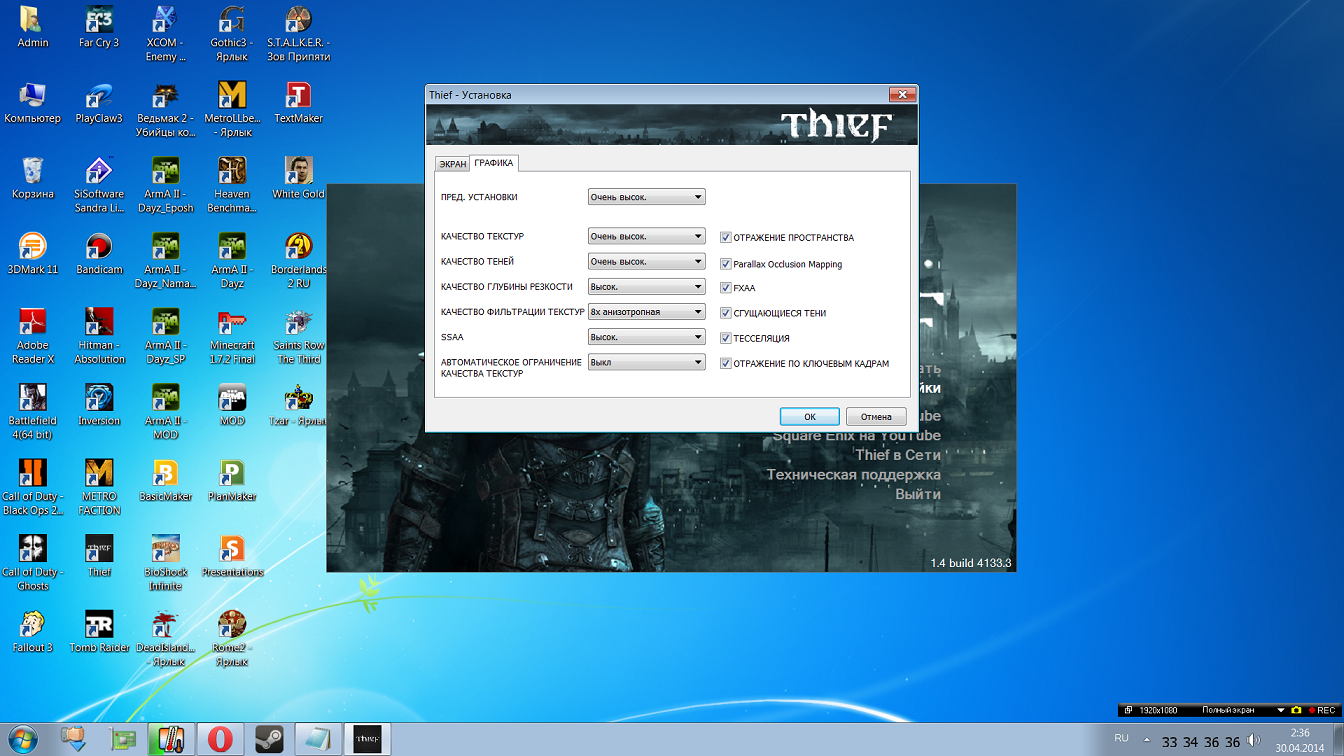
Task: Select Thief в Сети launcher menu item
Action: point(898,455)
